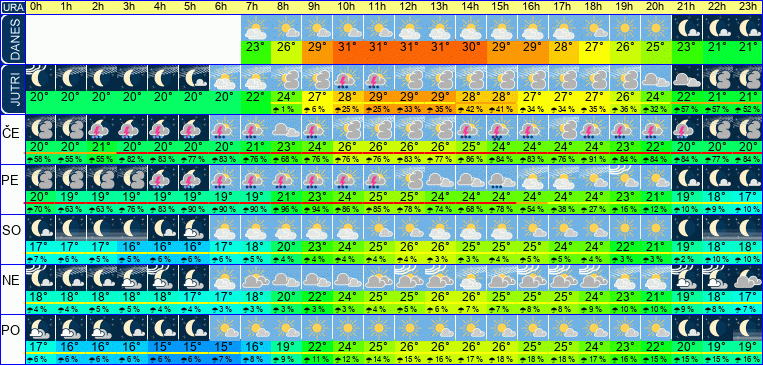Click the PE 15h rainy cloud icon
763x365 pixels.
point(502,179)
